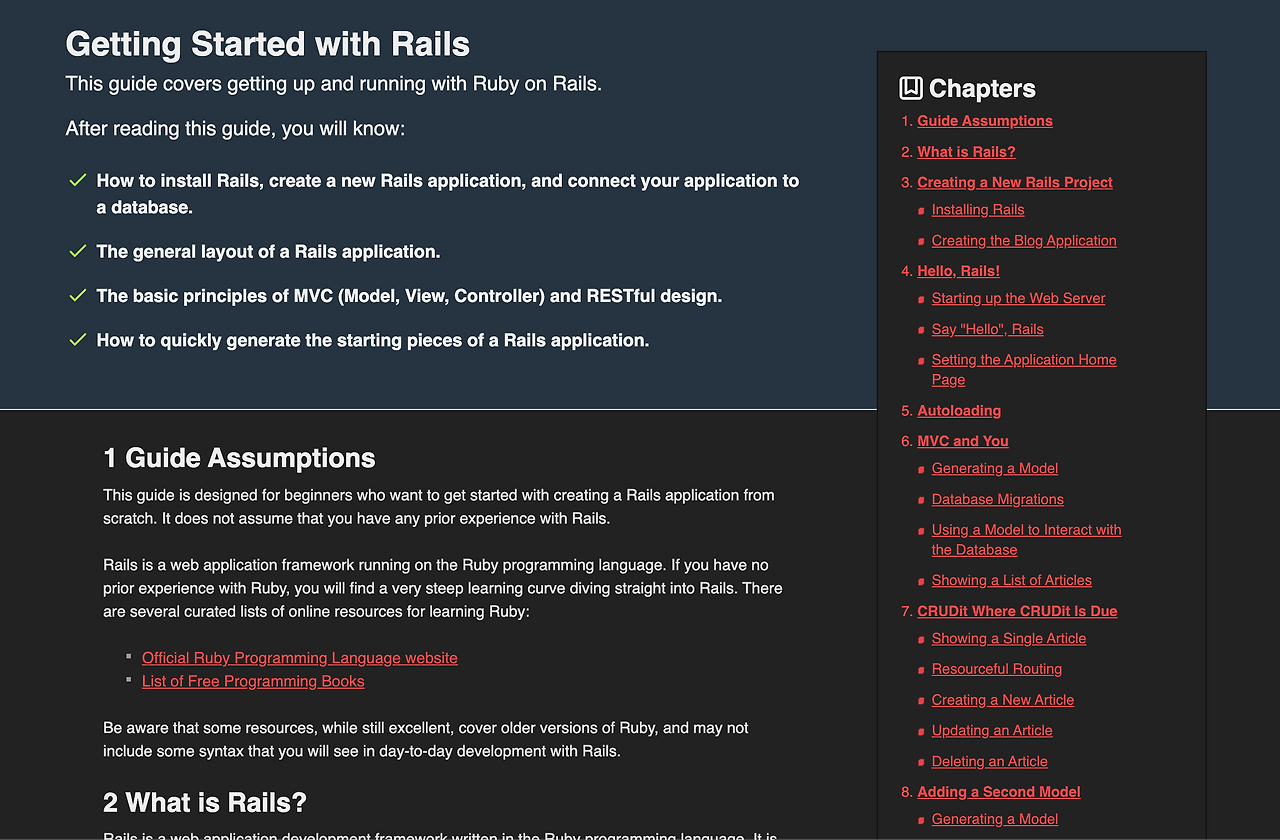This screenshot has width=1280, height=840.
Task: Open MVC and You chapter
Action: 963,441
